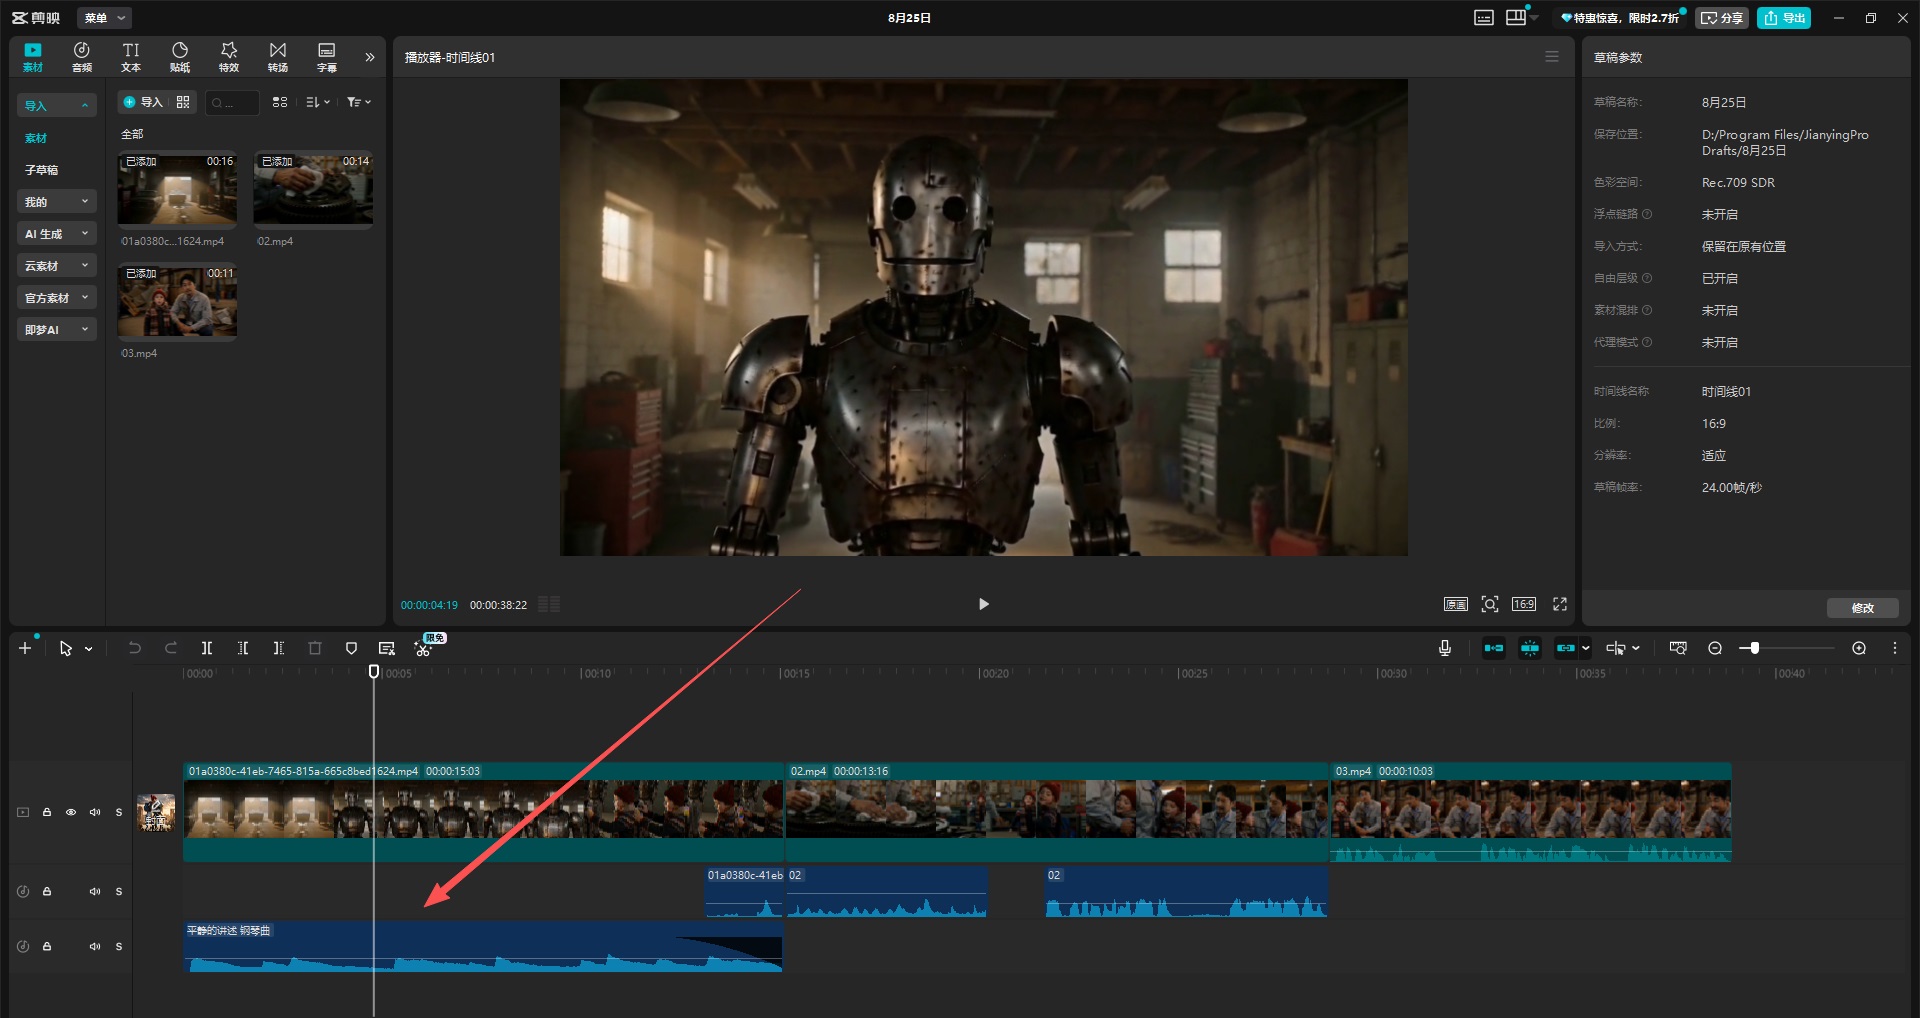Play the preview video

click(x=983, y=604)
